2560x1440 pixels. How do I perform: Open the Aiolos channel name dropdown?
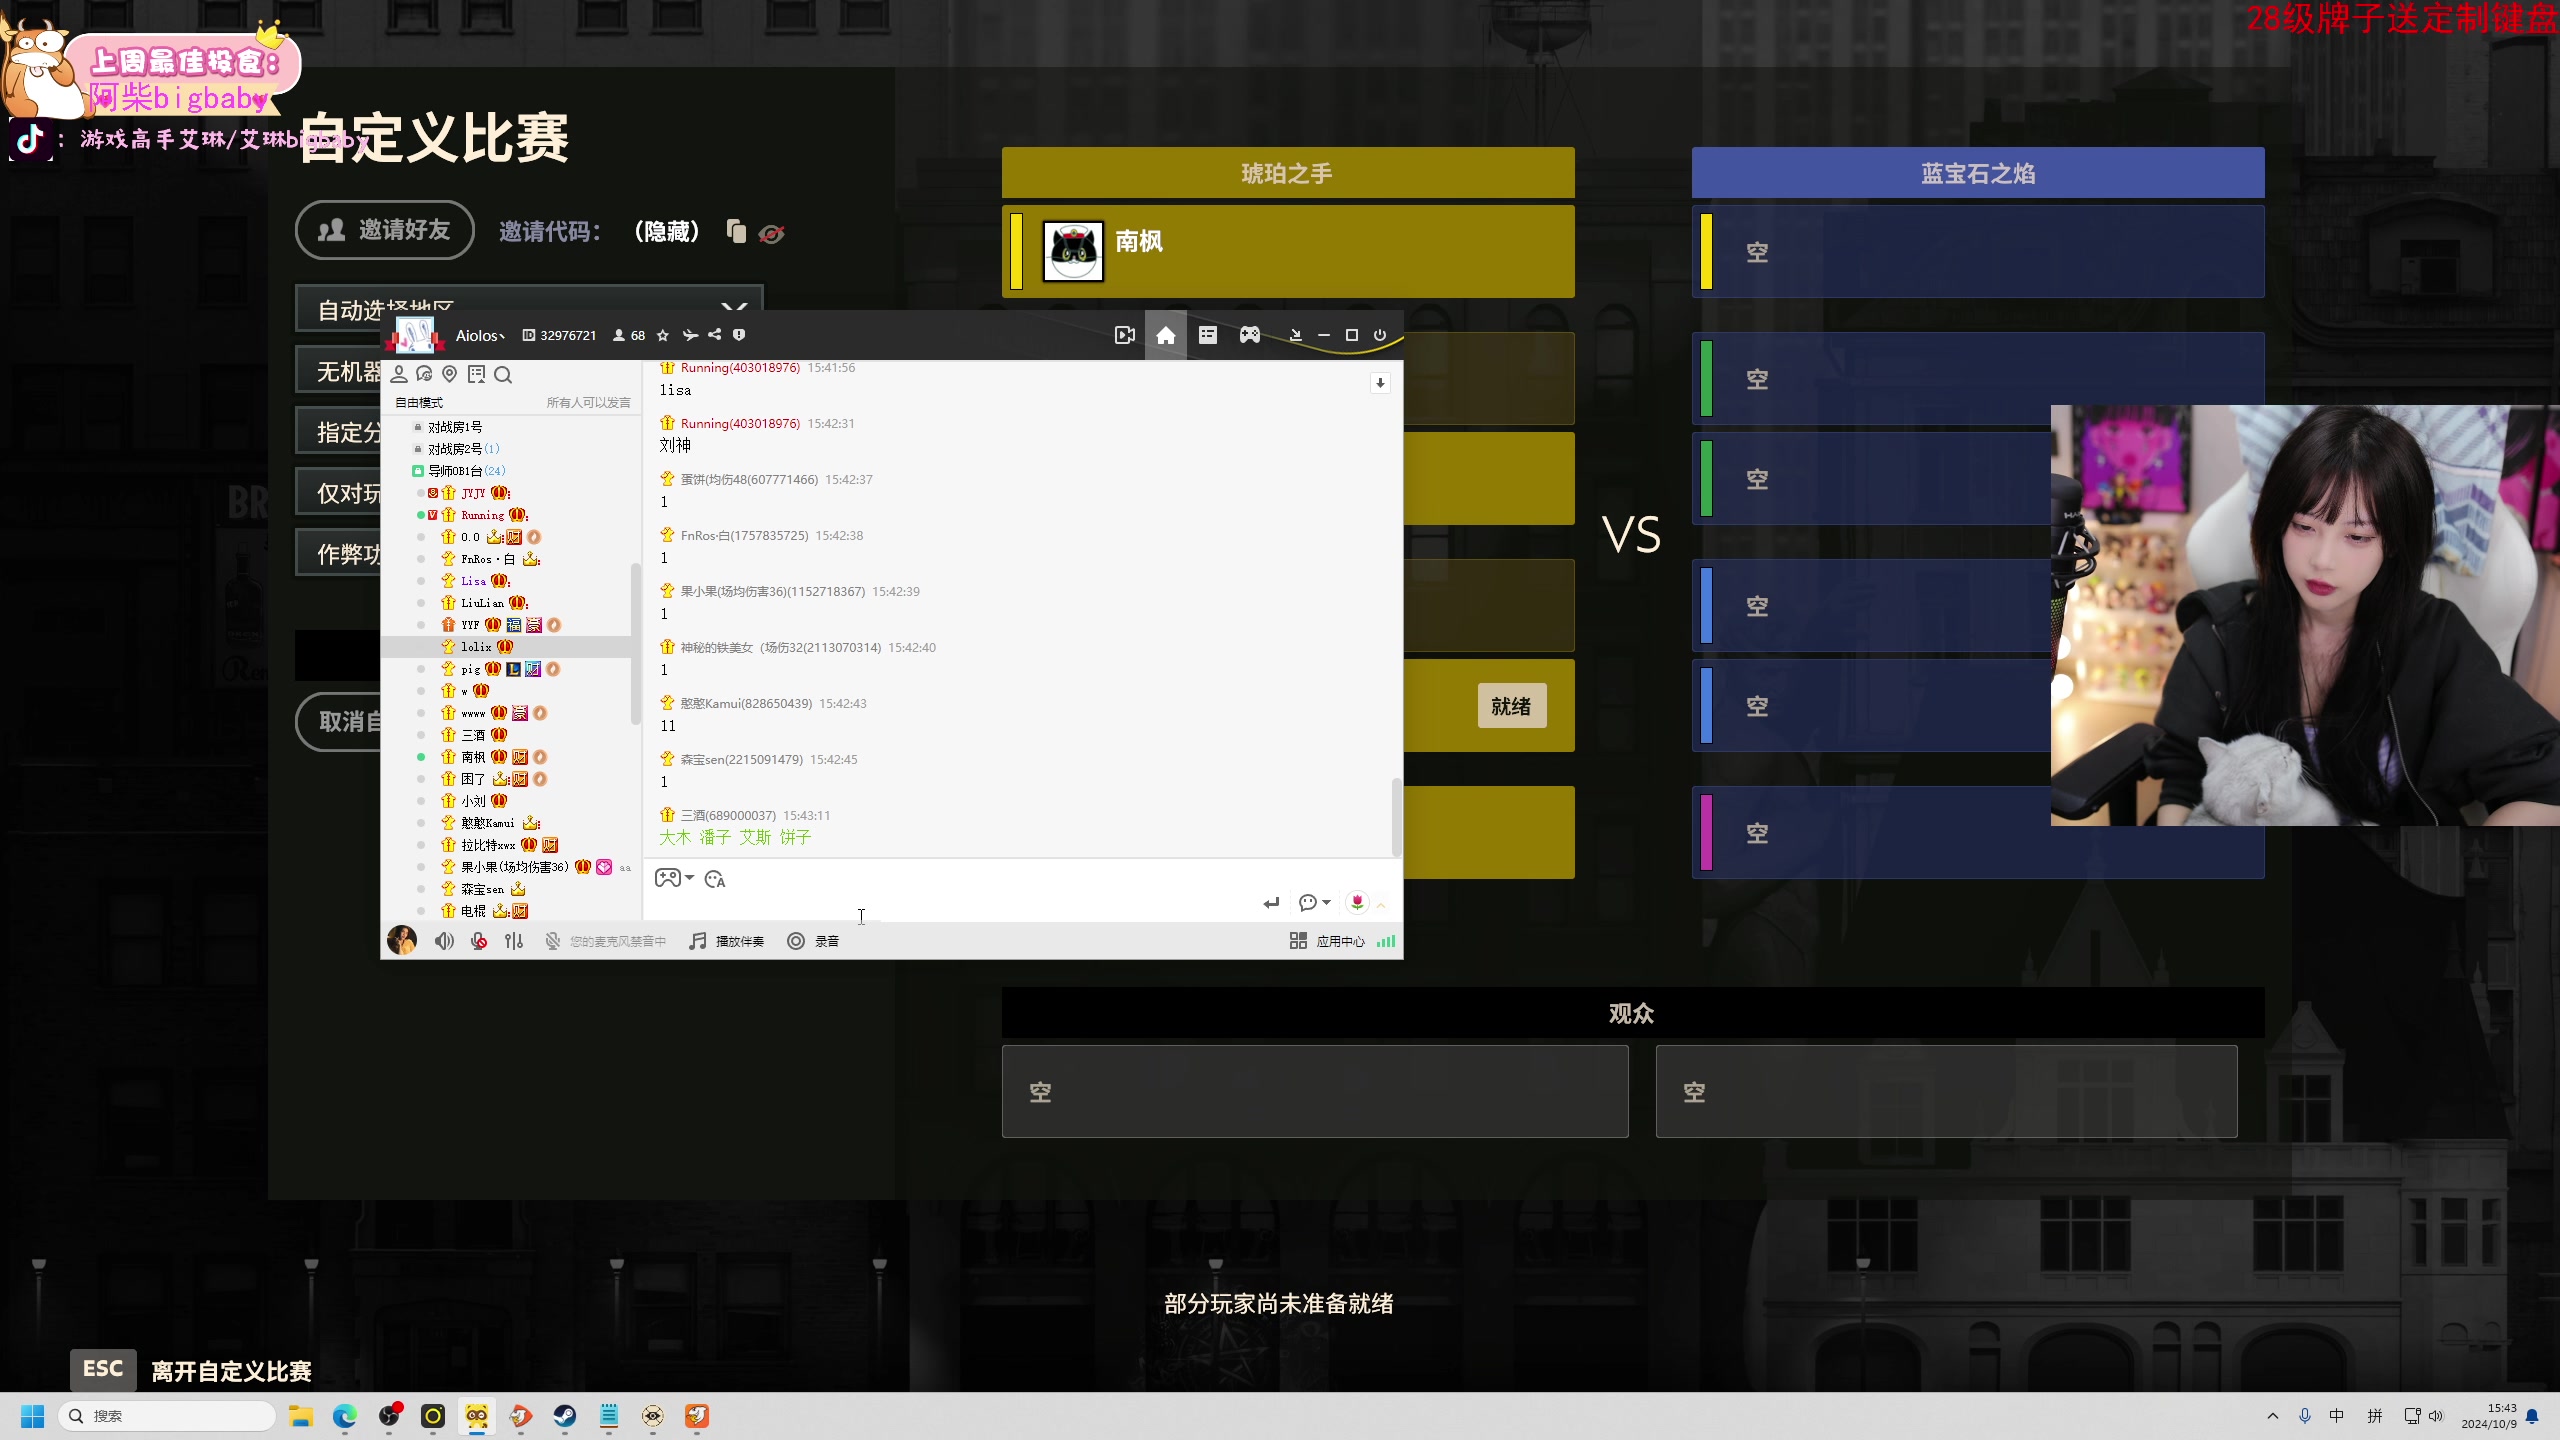tap(480, 336)
